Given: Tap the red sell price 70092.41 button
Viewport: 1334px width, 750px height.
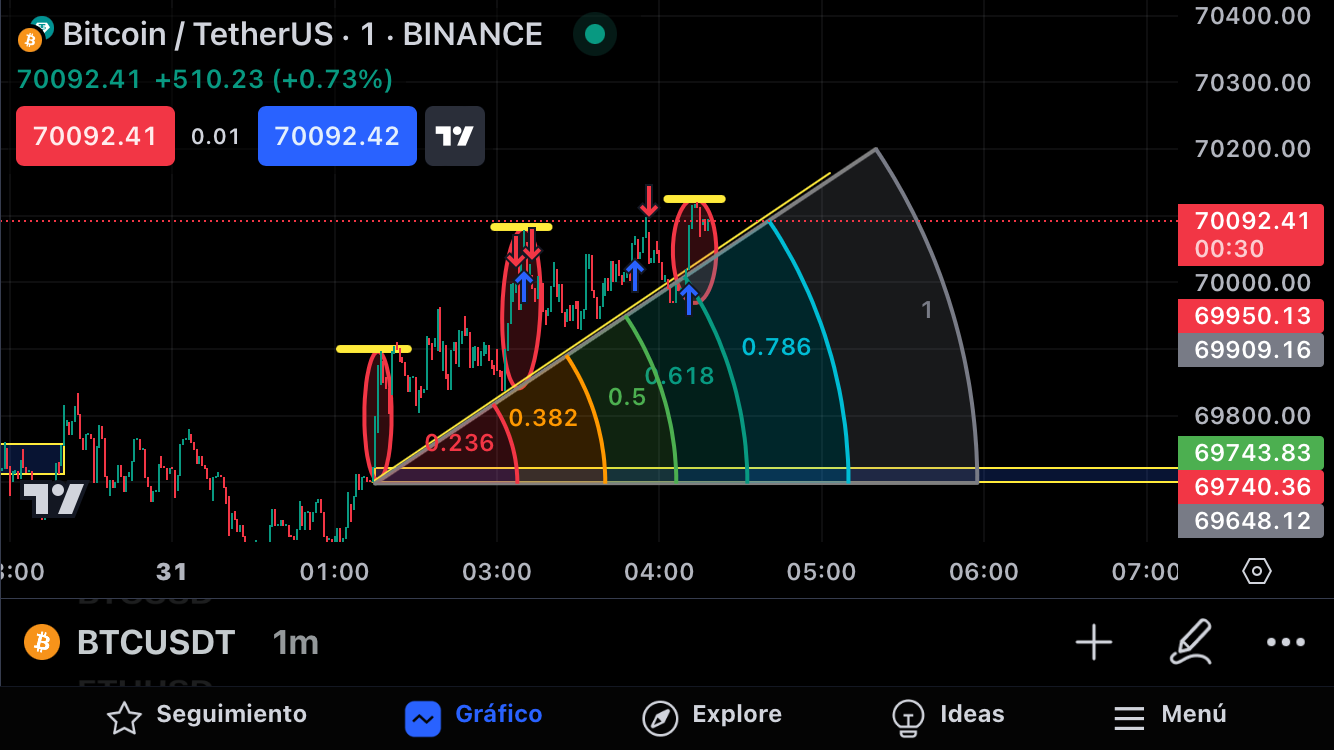Looking at the screenshot, I should pyautogui.click(x=95, y=136).
